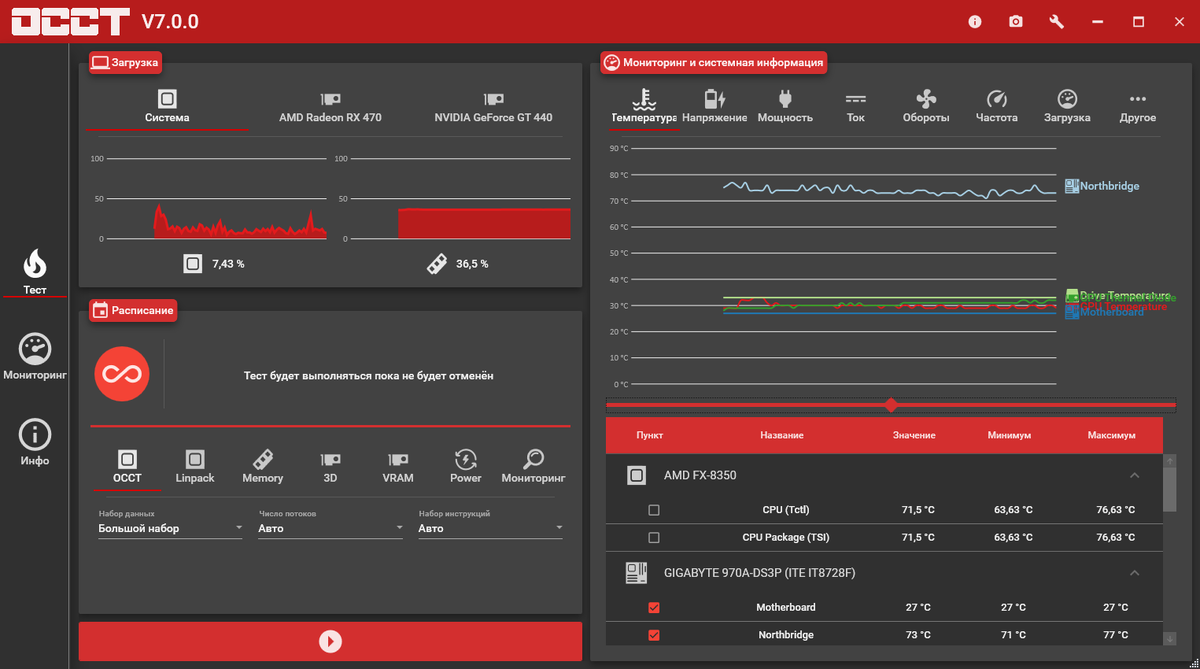Open the Число потоков dropdown
Screen dimensions: 1200x669
click(x=330, y=527)
